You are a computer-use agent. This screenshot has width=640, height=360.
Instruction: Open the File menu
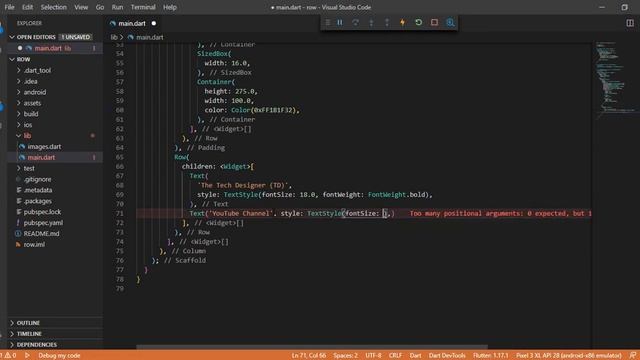click(9, 7)
